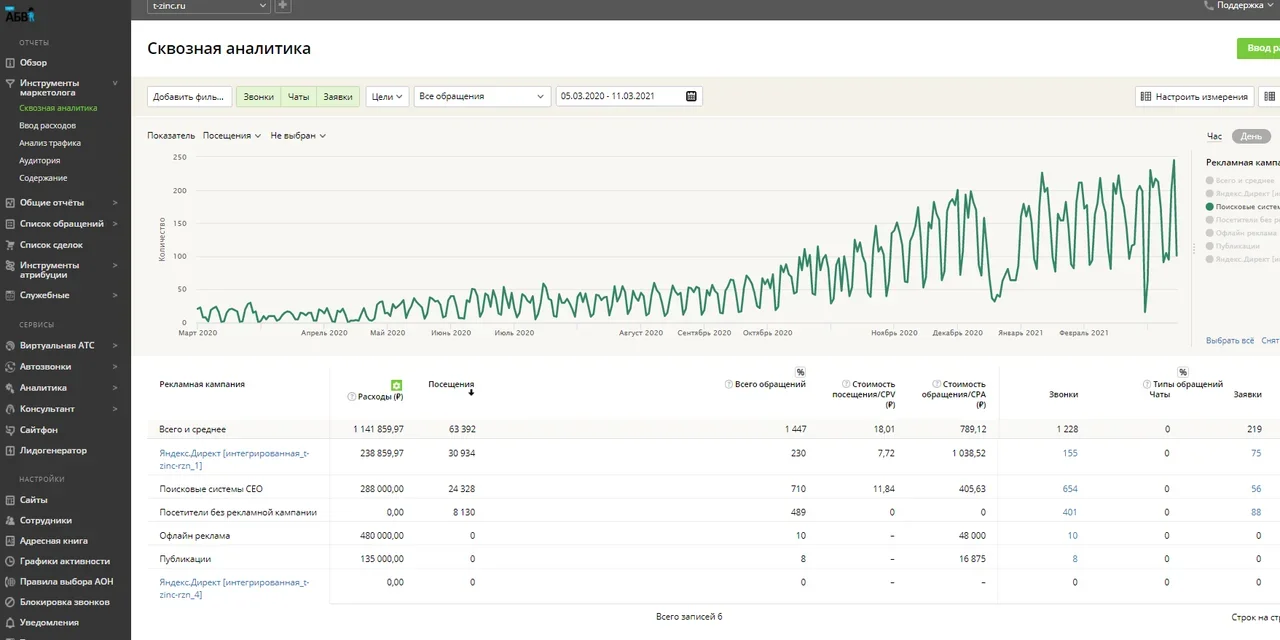Open Анализ трафика in the sidebar
1280x640 pixels.
pyautogui.click(x=50, y=143)
